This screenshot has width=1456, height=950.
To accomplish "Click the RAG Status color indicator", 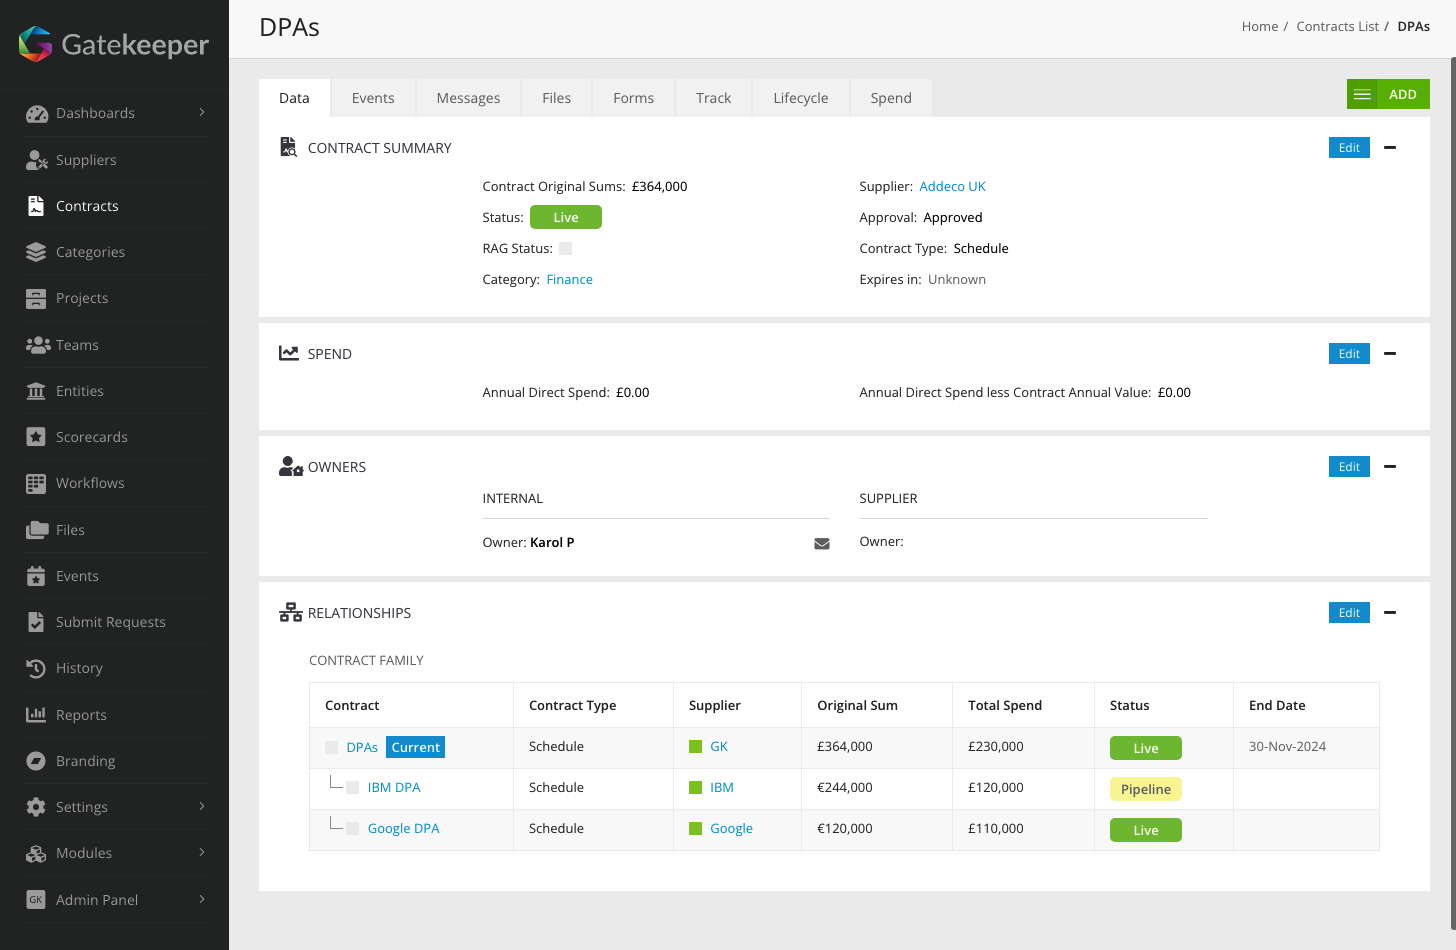I will tap(566, 249).
